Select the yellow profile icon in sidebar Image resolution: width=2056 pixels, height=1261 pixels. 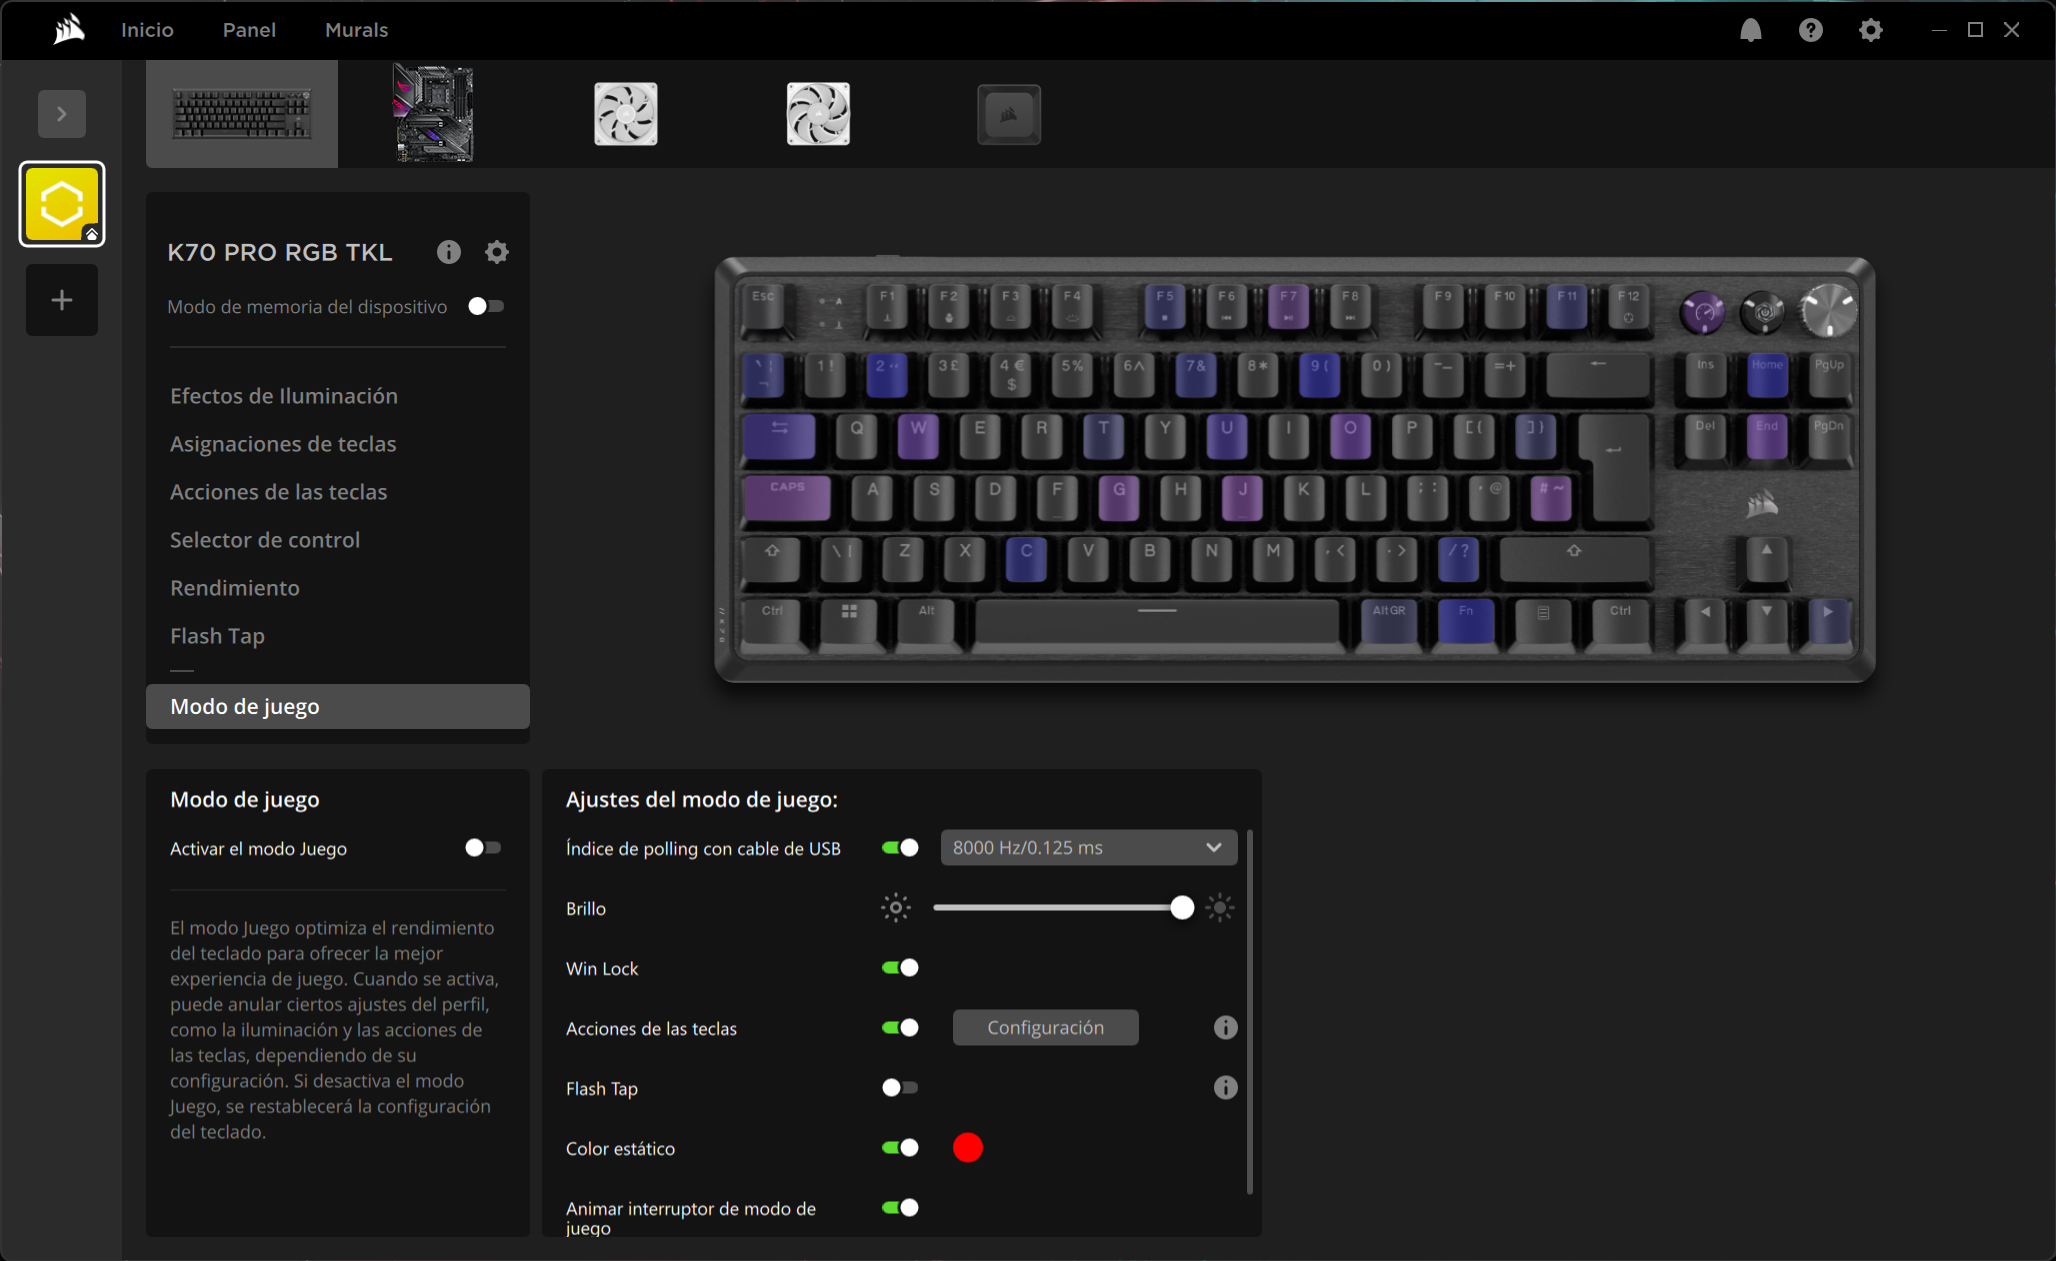[x=62, y=204]
